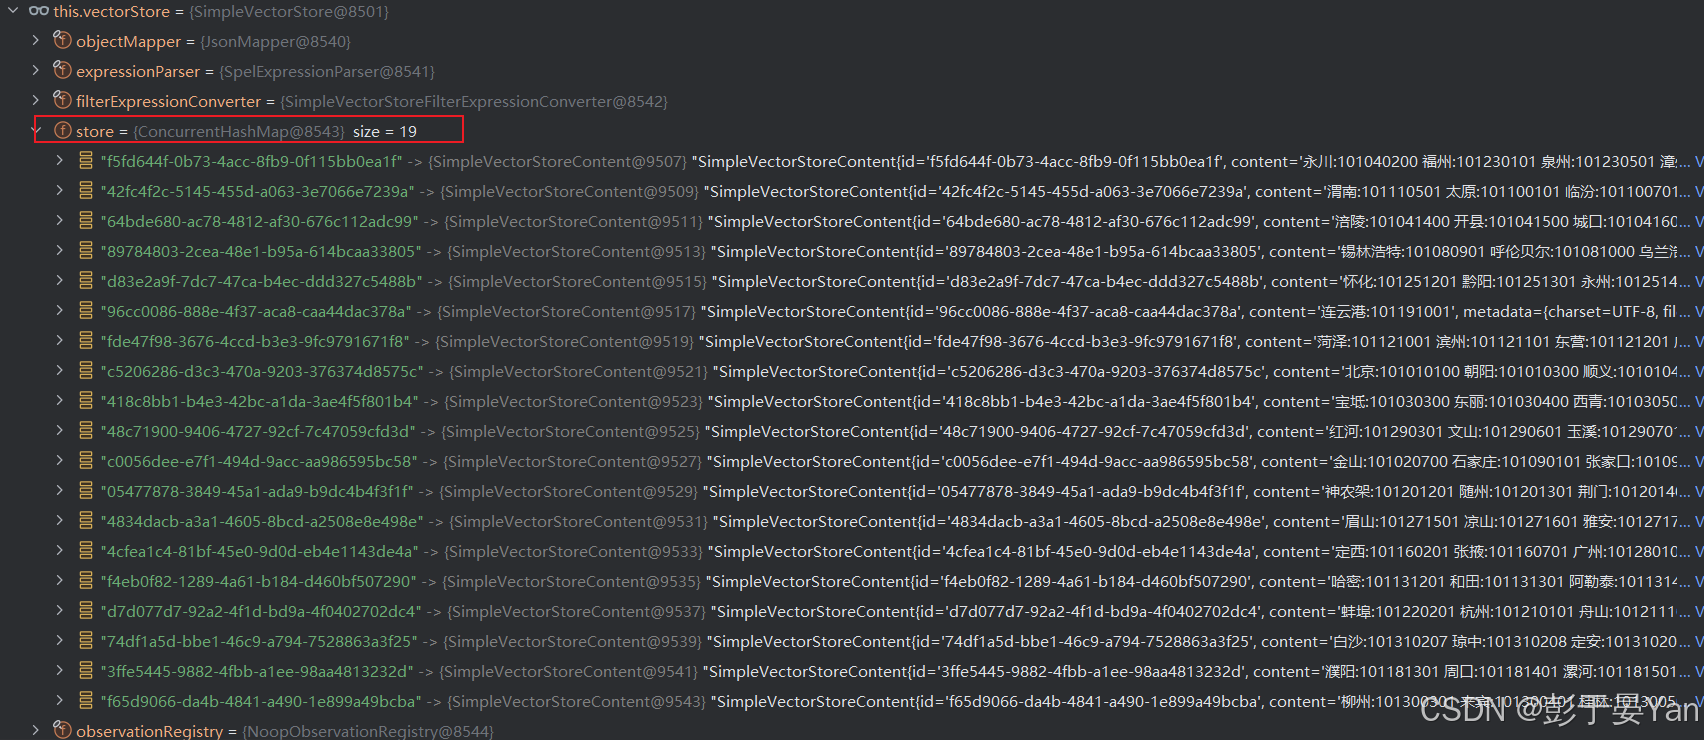Click map entry icon for key 42fc4f2c-5145
This screenshot has height=740, width=1704.
[86, 191]
